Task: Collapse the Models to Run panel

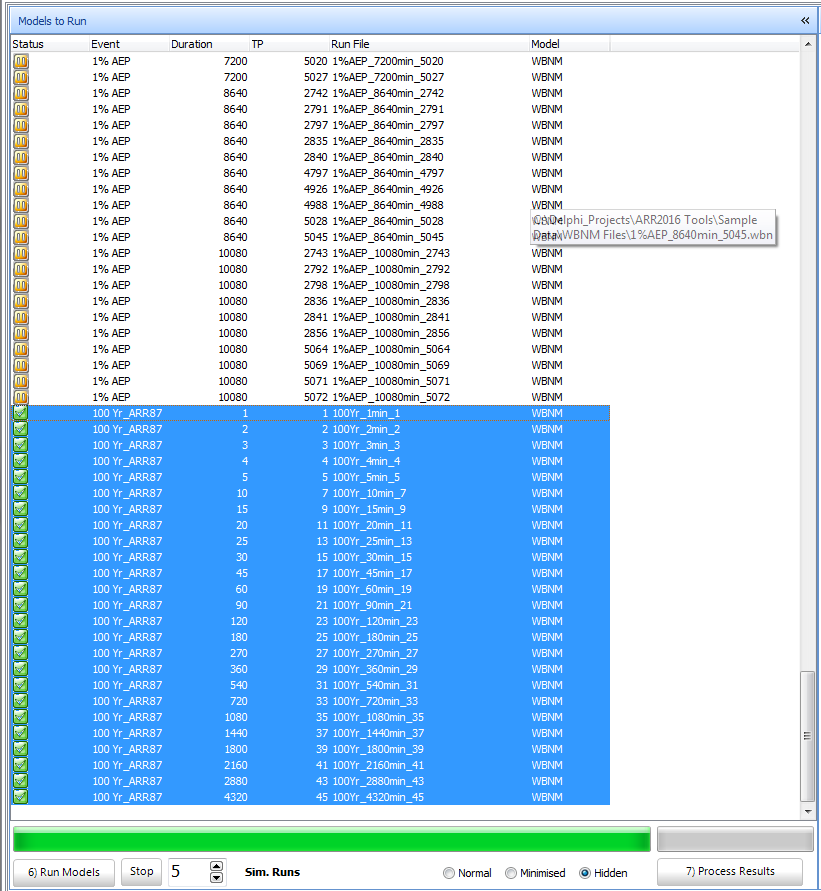Action: (805, 20)
